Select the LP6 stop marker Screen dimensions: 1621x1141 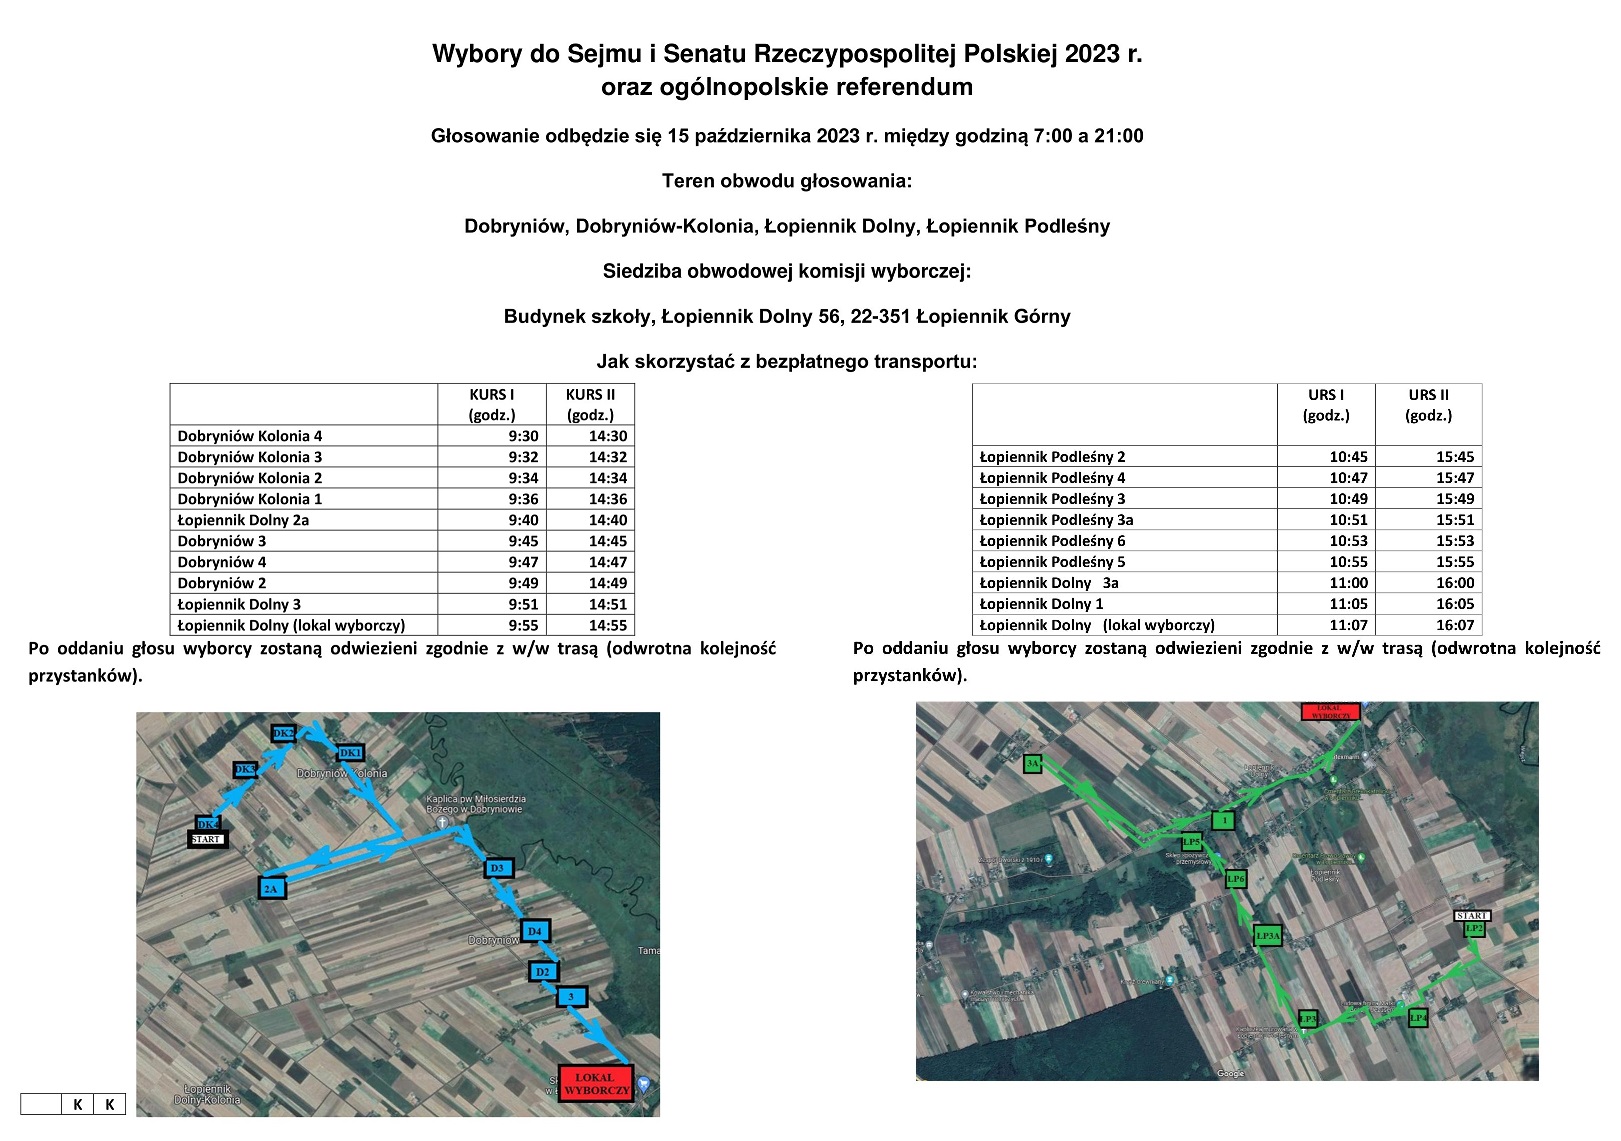(1236, 879)
